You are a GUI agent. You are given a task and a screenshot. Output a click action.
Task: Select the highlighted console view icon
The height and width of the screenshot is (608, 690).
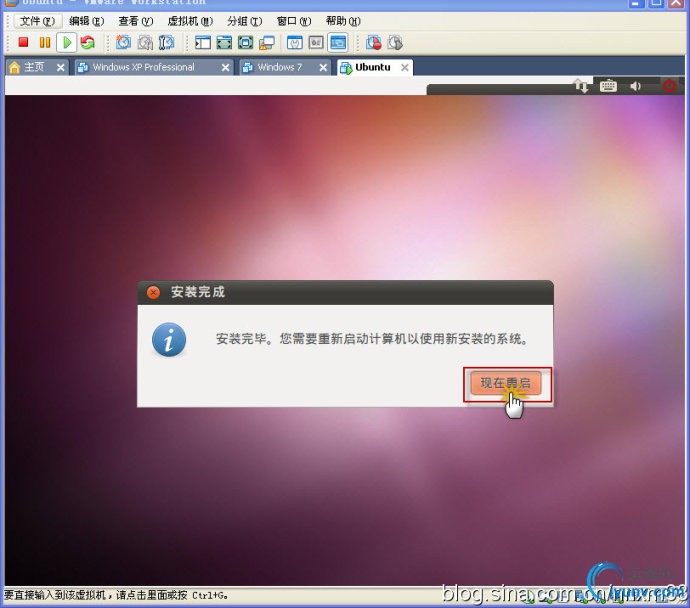[x=338, y=43]
